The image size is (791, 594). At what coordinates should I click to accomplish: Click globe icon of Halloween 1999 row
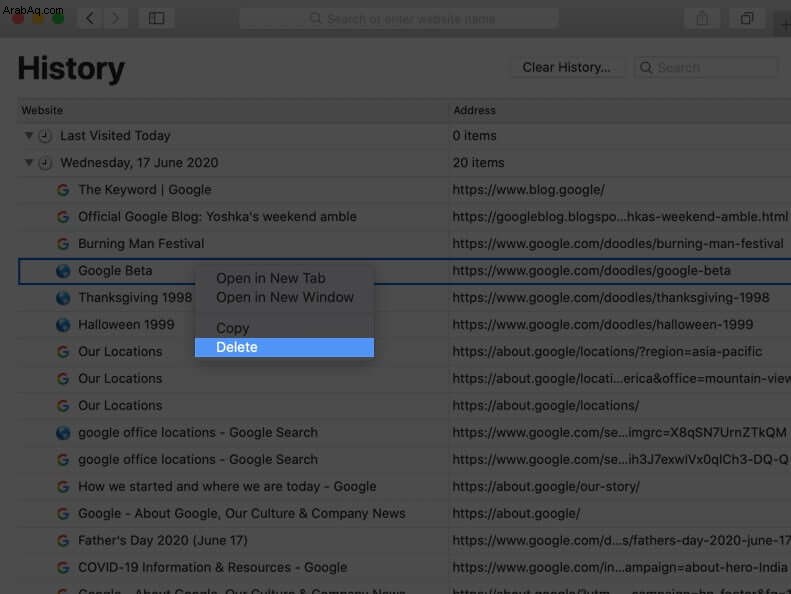pyautogui.click(x=63, y=325)
